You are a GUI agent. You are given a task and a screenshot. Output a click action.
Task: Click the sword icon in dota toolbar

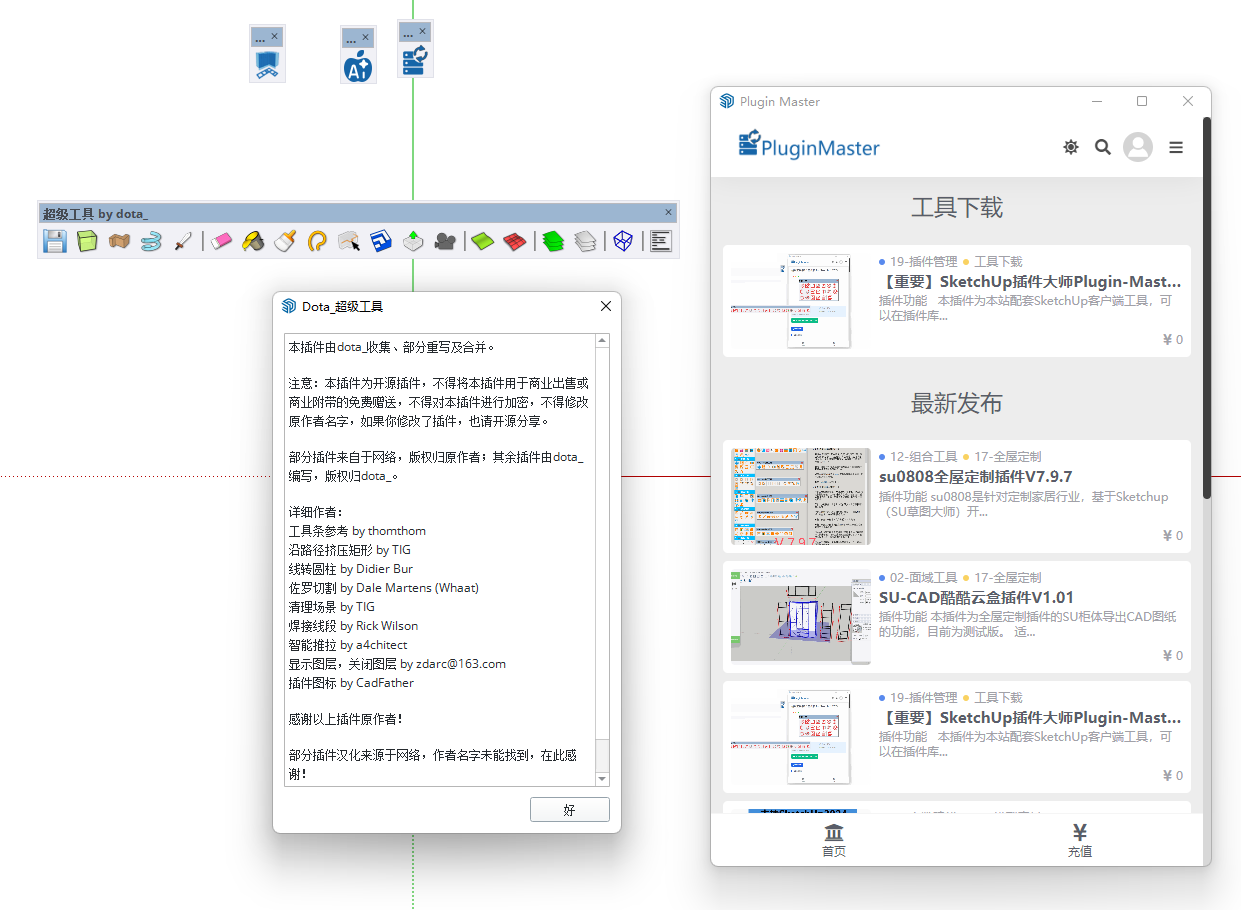[183, 241]
